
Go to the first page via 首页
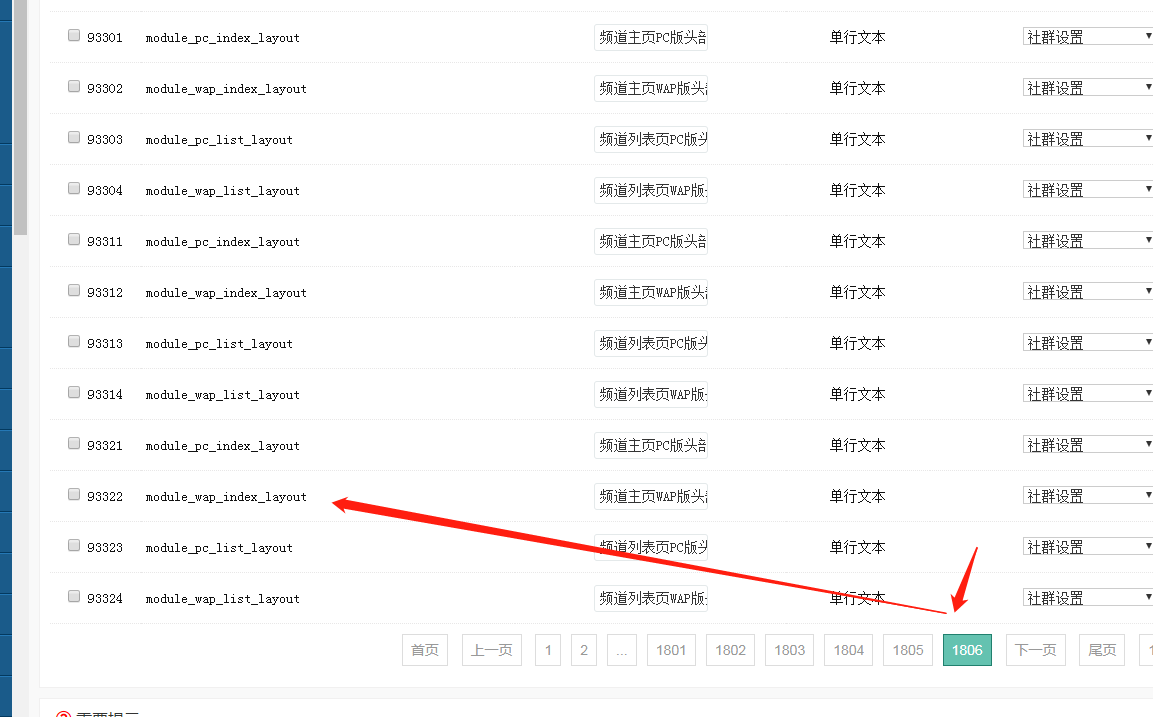(424, 650)
